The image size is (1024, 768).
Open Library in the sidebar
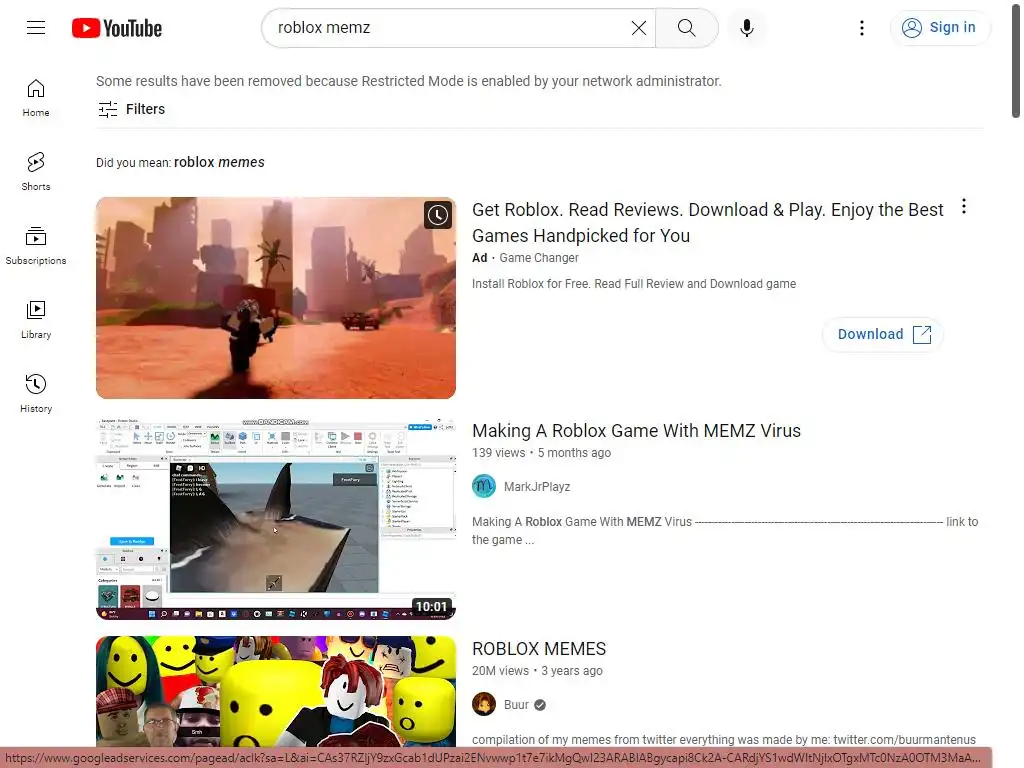coord(36,320)
